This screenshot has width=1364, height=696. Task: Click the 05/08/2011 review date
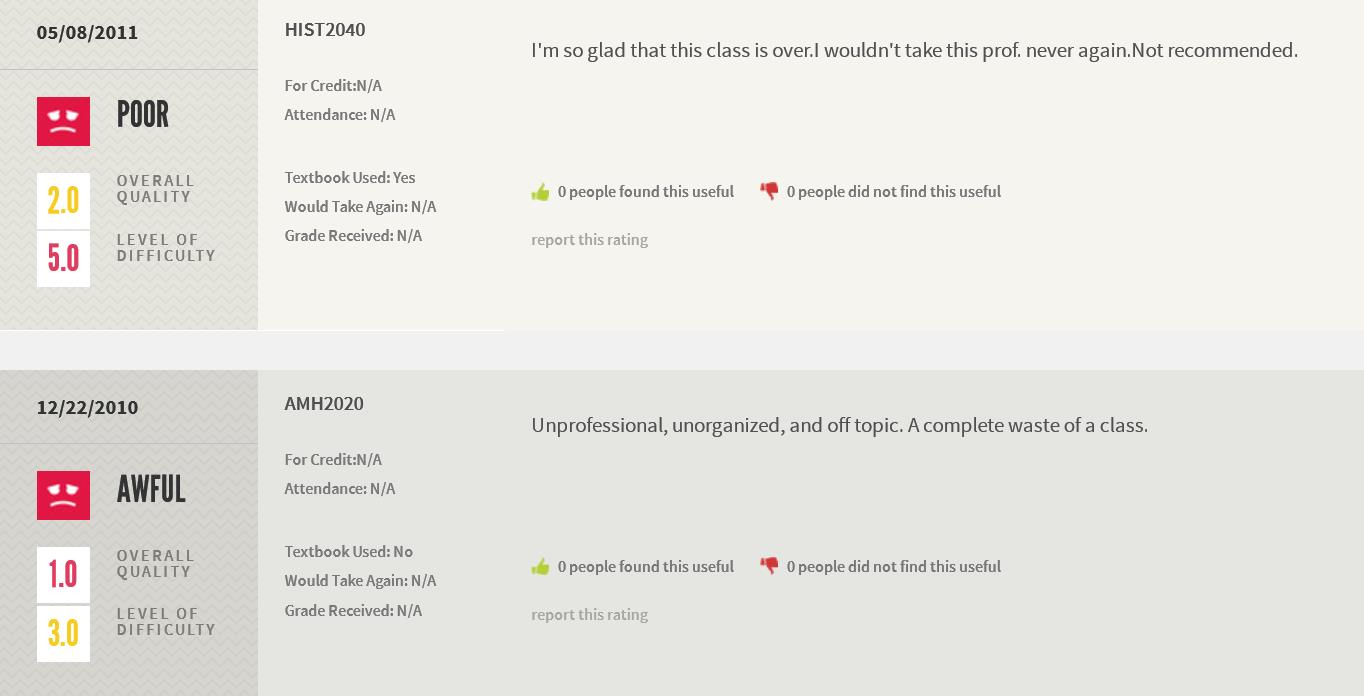pos(87,33)
